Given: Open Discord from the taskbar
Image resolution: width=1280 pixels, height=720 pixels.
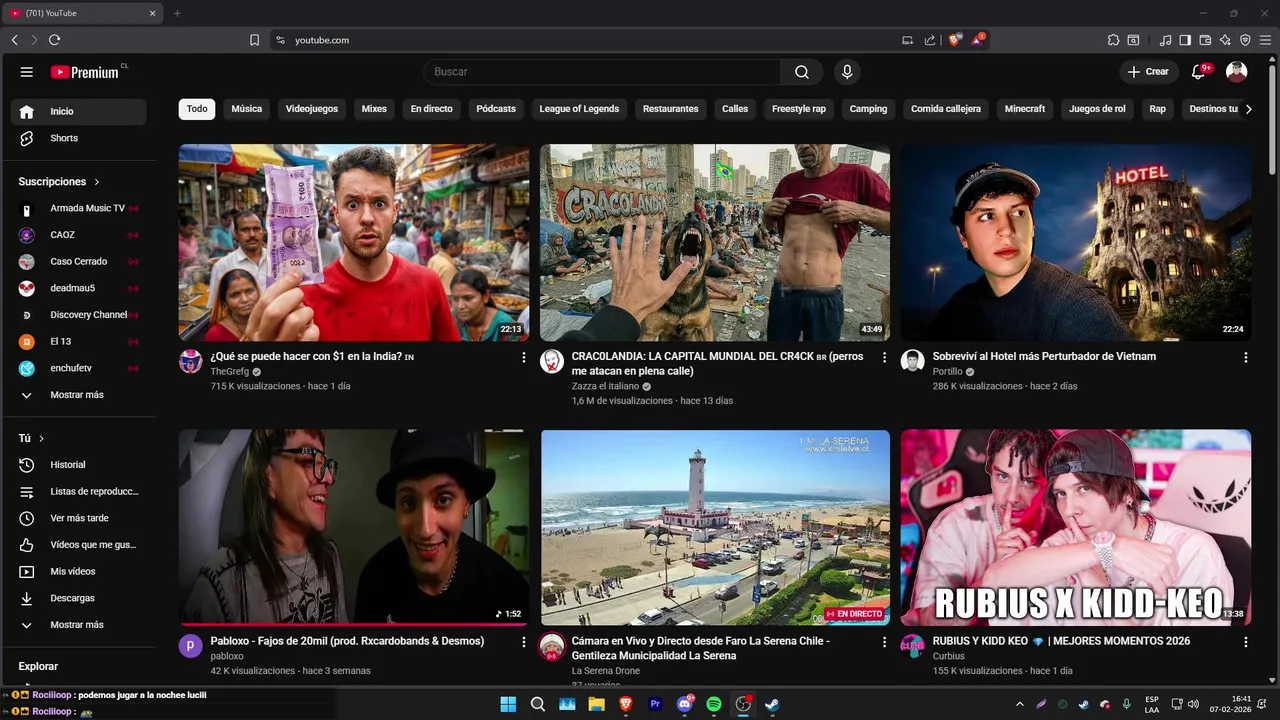Looking at the screenshot, I should (x=685, y=704).
